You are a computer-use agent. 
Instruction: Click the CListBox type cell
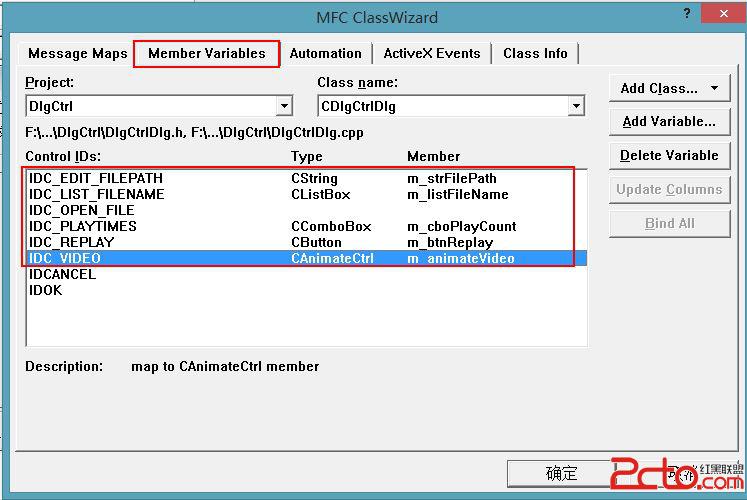click(321, 194)
